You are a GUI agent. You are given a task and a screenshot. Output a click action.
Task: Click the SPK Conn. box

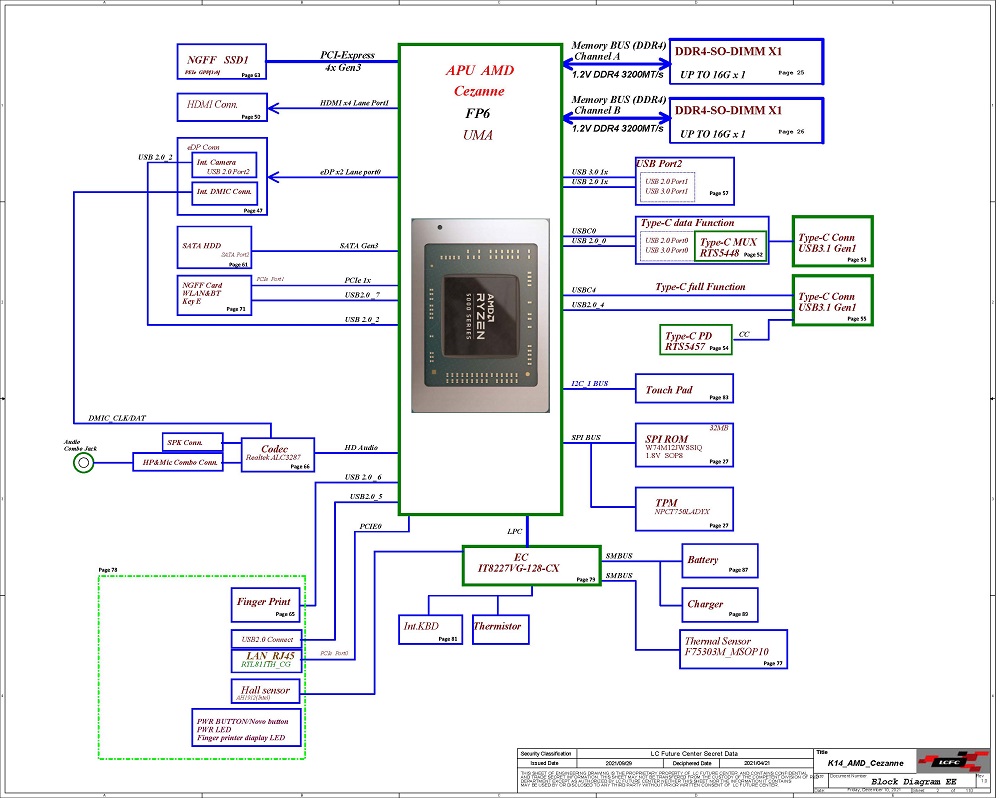click(192, 442)
